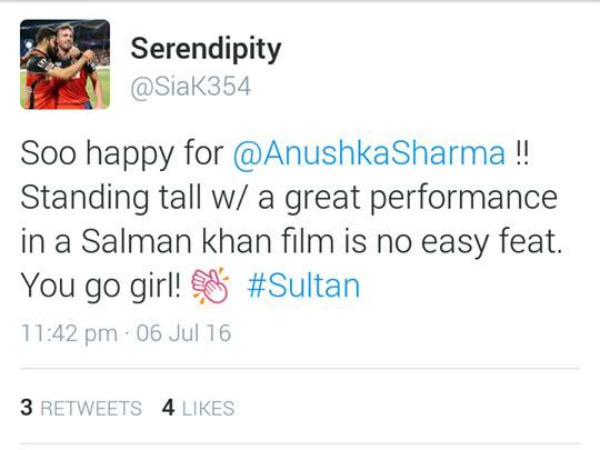Image resolution: width=600 pixels, height=450 pixels.
Task: Open the @SiaK354 handle
Action: (x=191, y=87)
